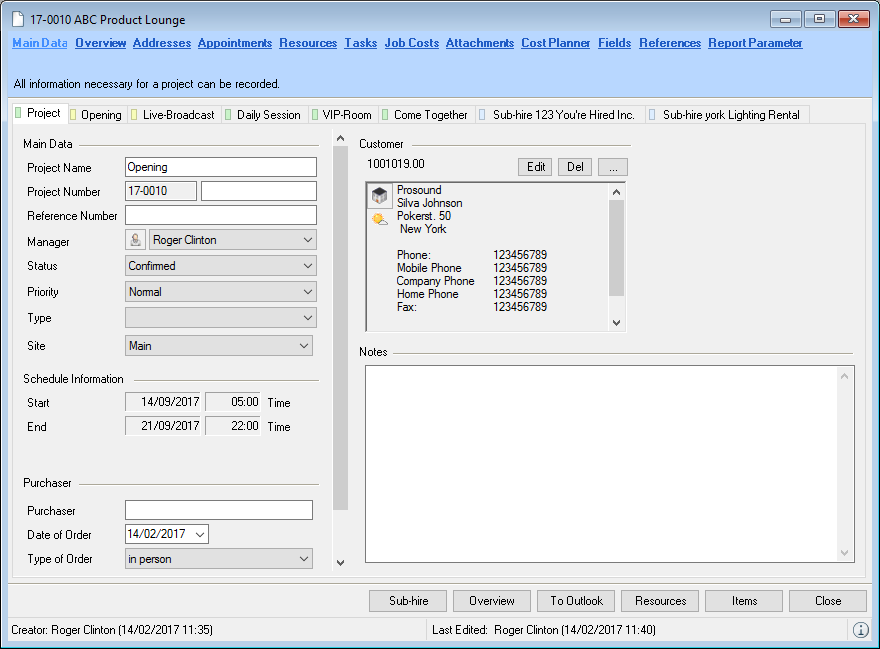Click the manager contact person icon
The image size is (880, 649).
click(x=136, y=240)
